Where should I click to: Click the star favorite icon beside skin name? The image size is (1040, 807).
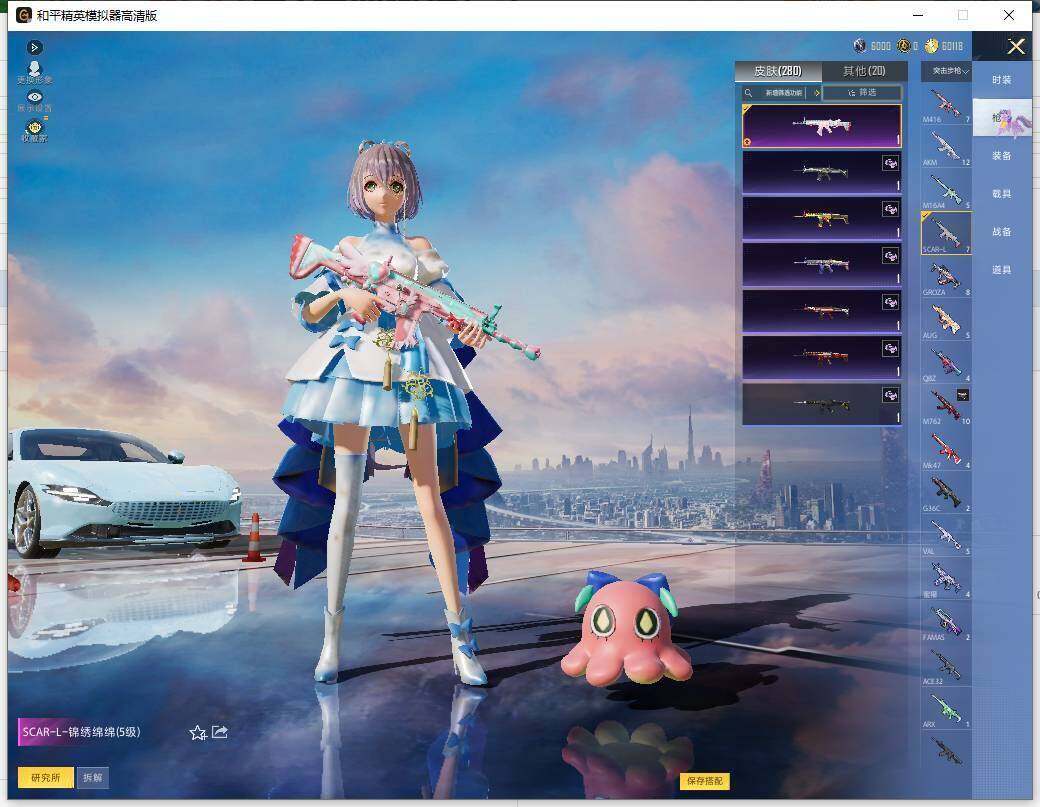(x=198, y=733)
